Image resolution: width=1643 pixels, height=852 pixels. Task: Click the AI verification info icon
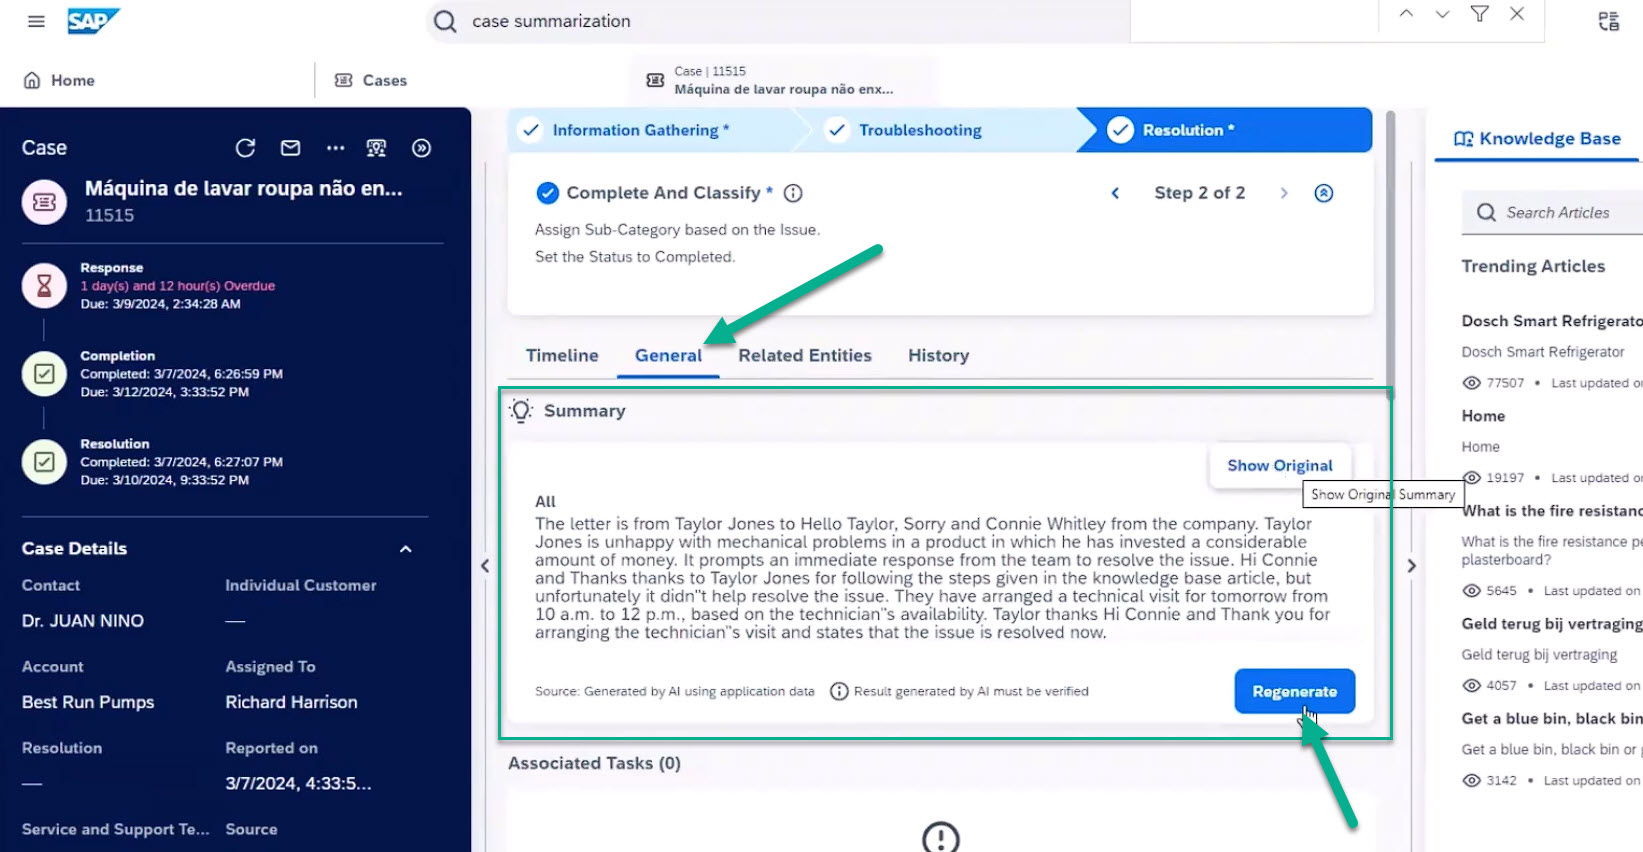point(840,691)
